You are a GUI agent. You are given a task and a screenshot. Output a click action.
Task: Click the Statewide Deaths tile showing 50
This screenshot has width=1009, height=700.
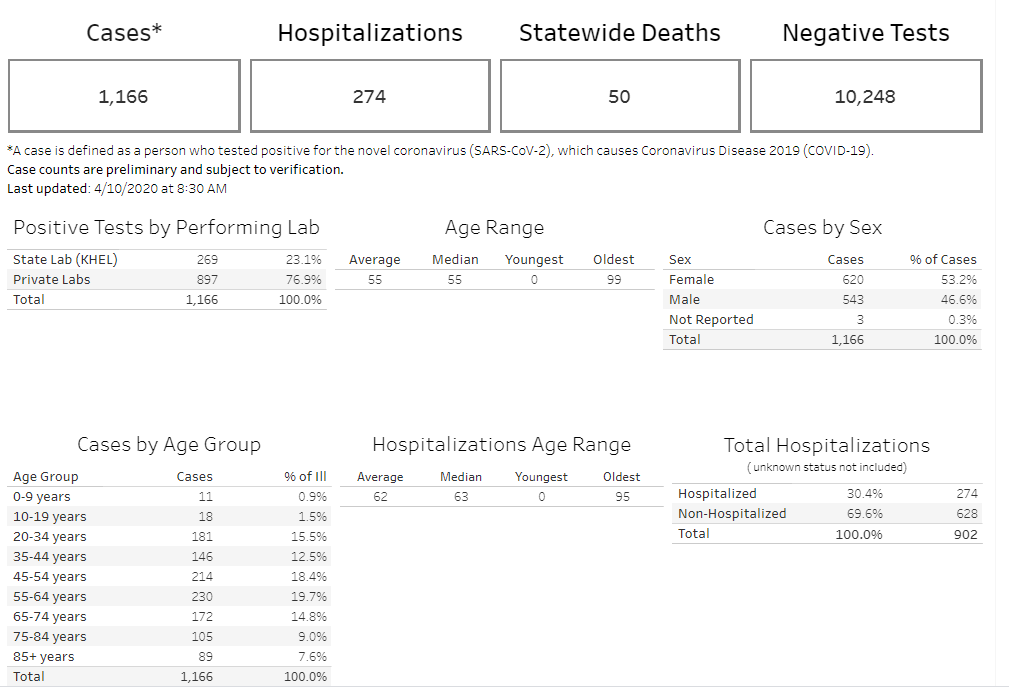tap(619, 96)
